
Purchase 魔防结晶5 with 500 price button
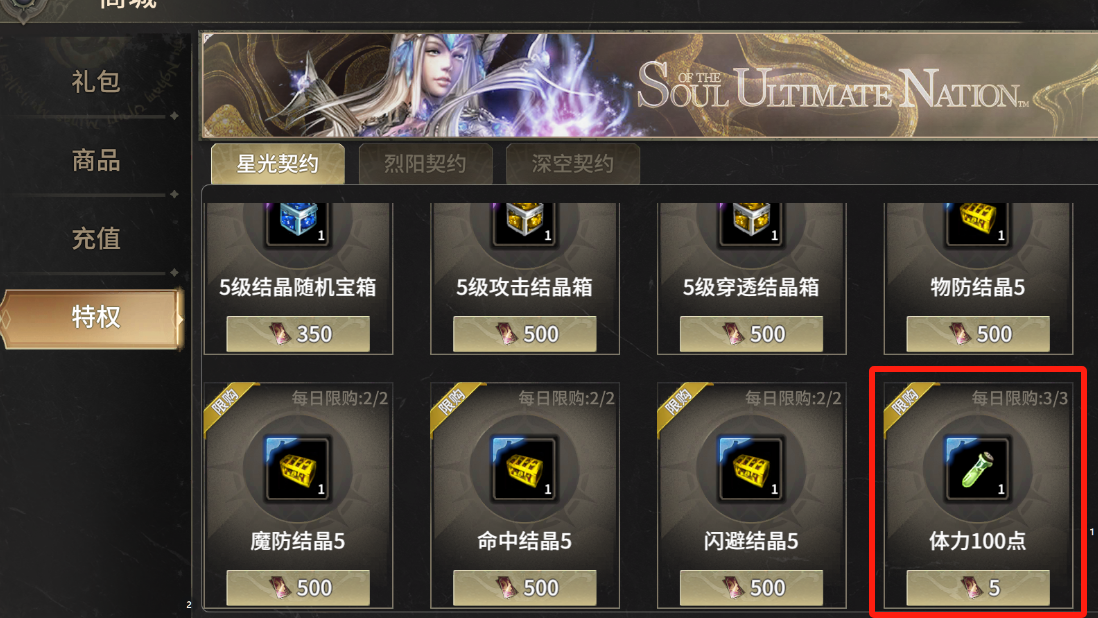[298, 588]
